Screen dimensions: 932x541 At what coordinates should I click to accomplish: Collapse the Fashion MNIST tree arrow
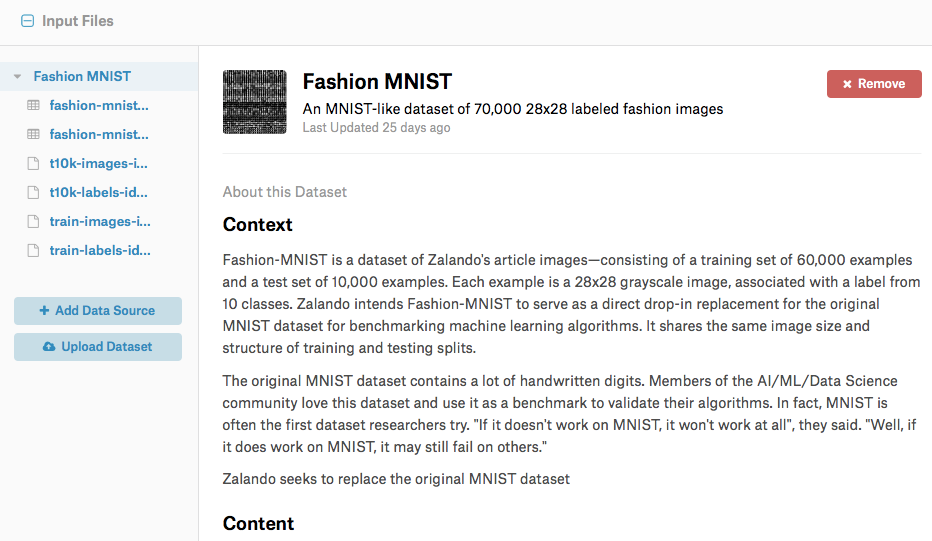[17, 77]
